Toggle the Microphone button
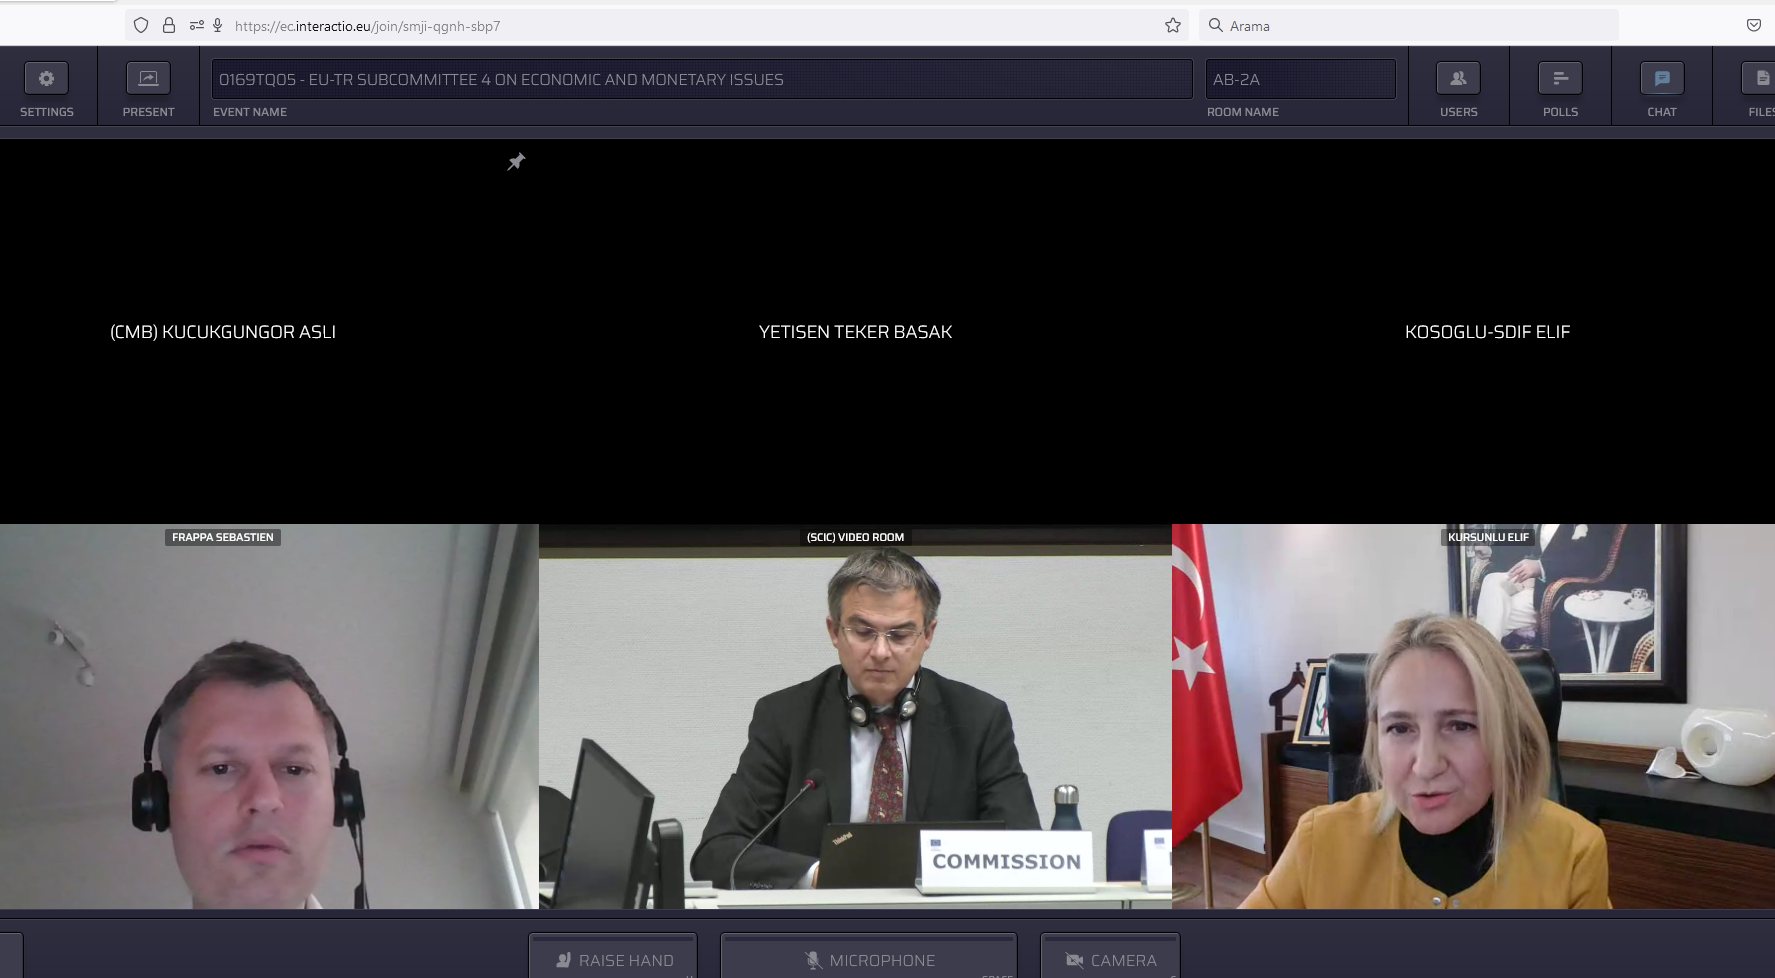This screenshot has height=978, width=1775. (869, 958)
